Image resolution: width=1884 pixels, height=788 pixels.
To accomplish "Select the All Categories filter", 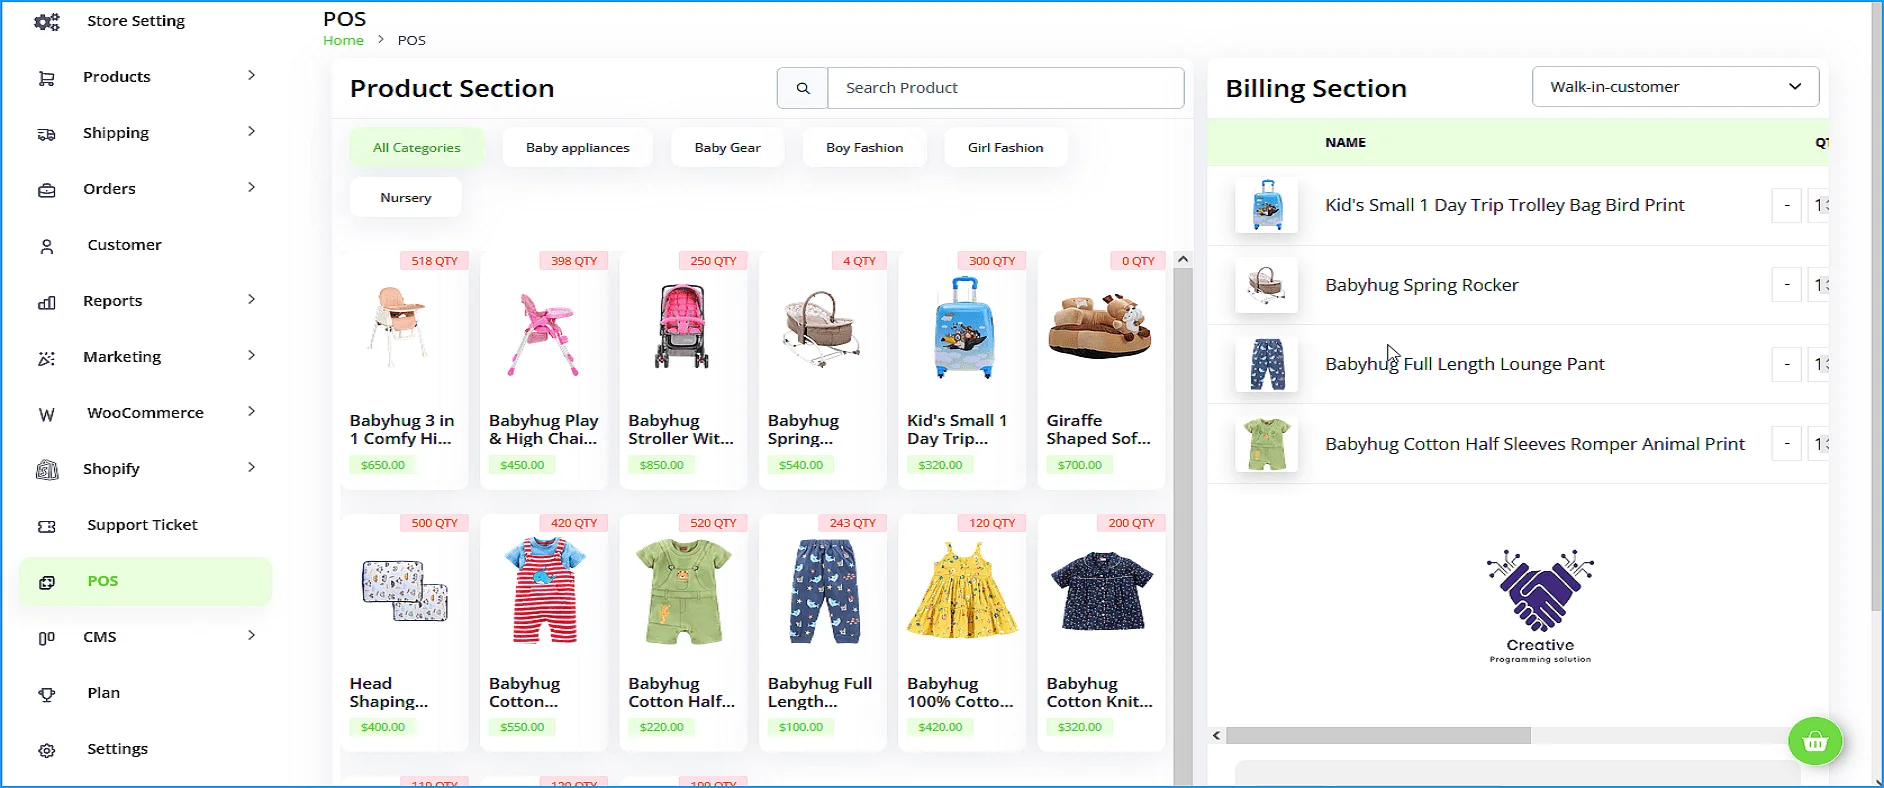I will (x=417, y=147).
